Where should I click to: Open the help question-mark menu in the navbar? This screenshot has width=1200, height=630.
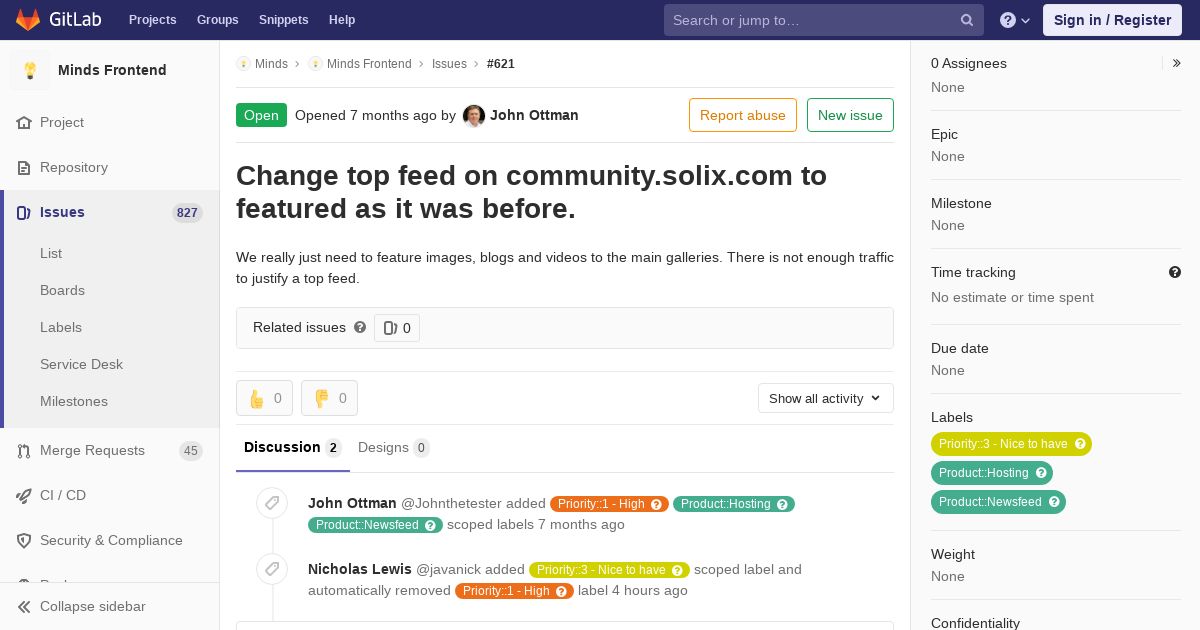[1015, 20]
